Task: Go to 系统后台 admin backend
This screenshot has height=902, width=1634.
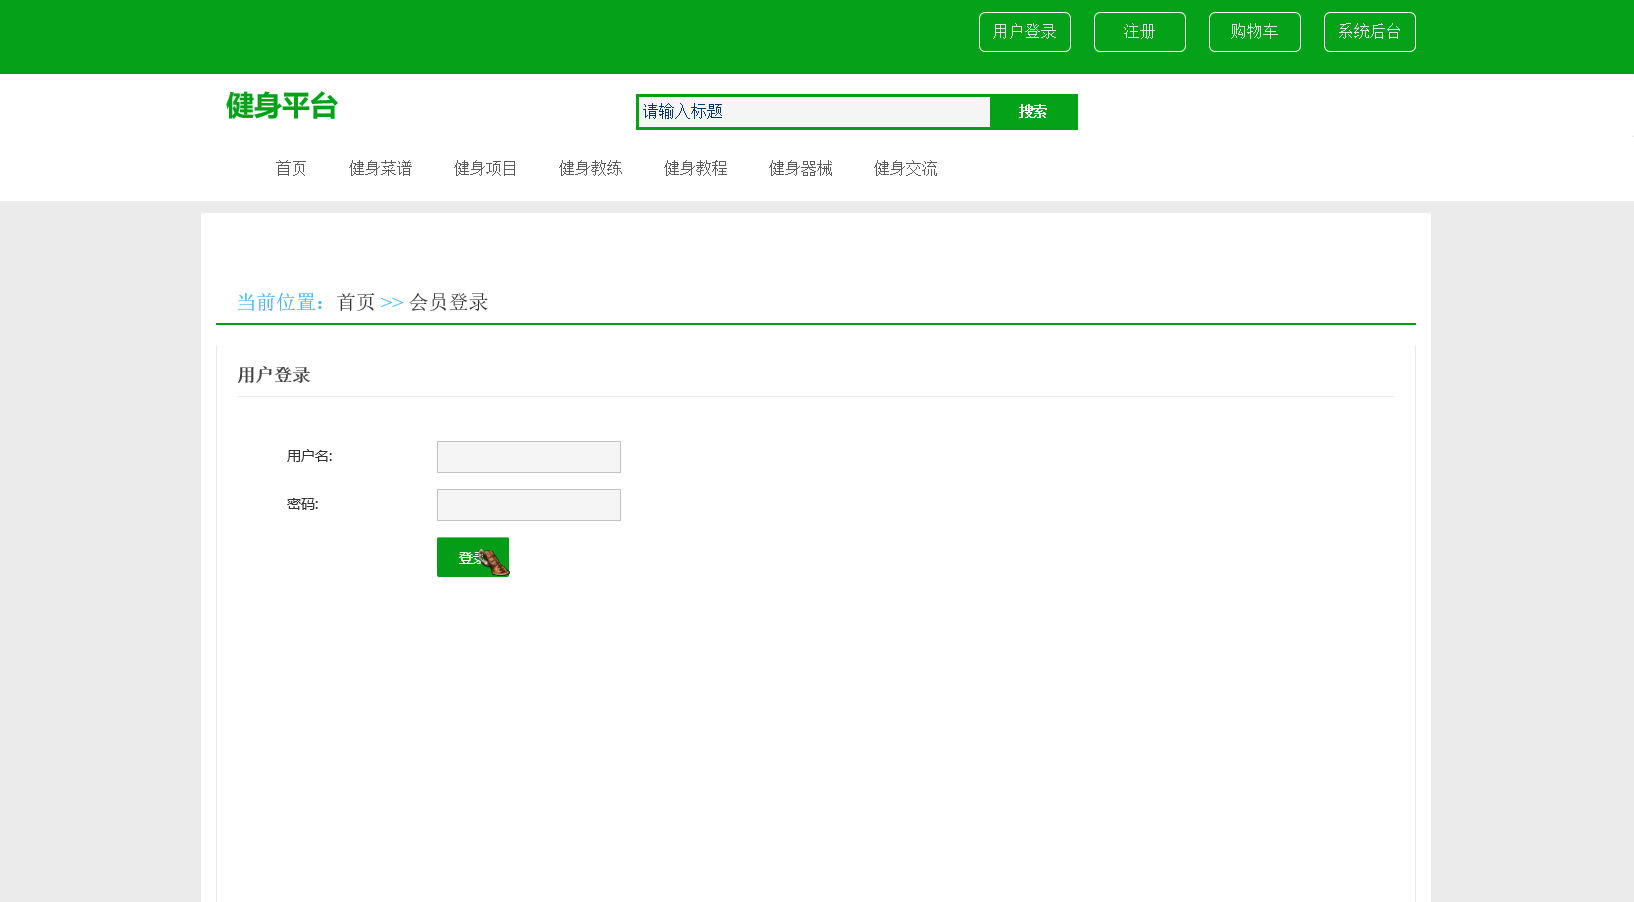Action: 1370,32
